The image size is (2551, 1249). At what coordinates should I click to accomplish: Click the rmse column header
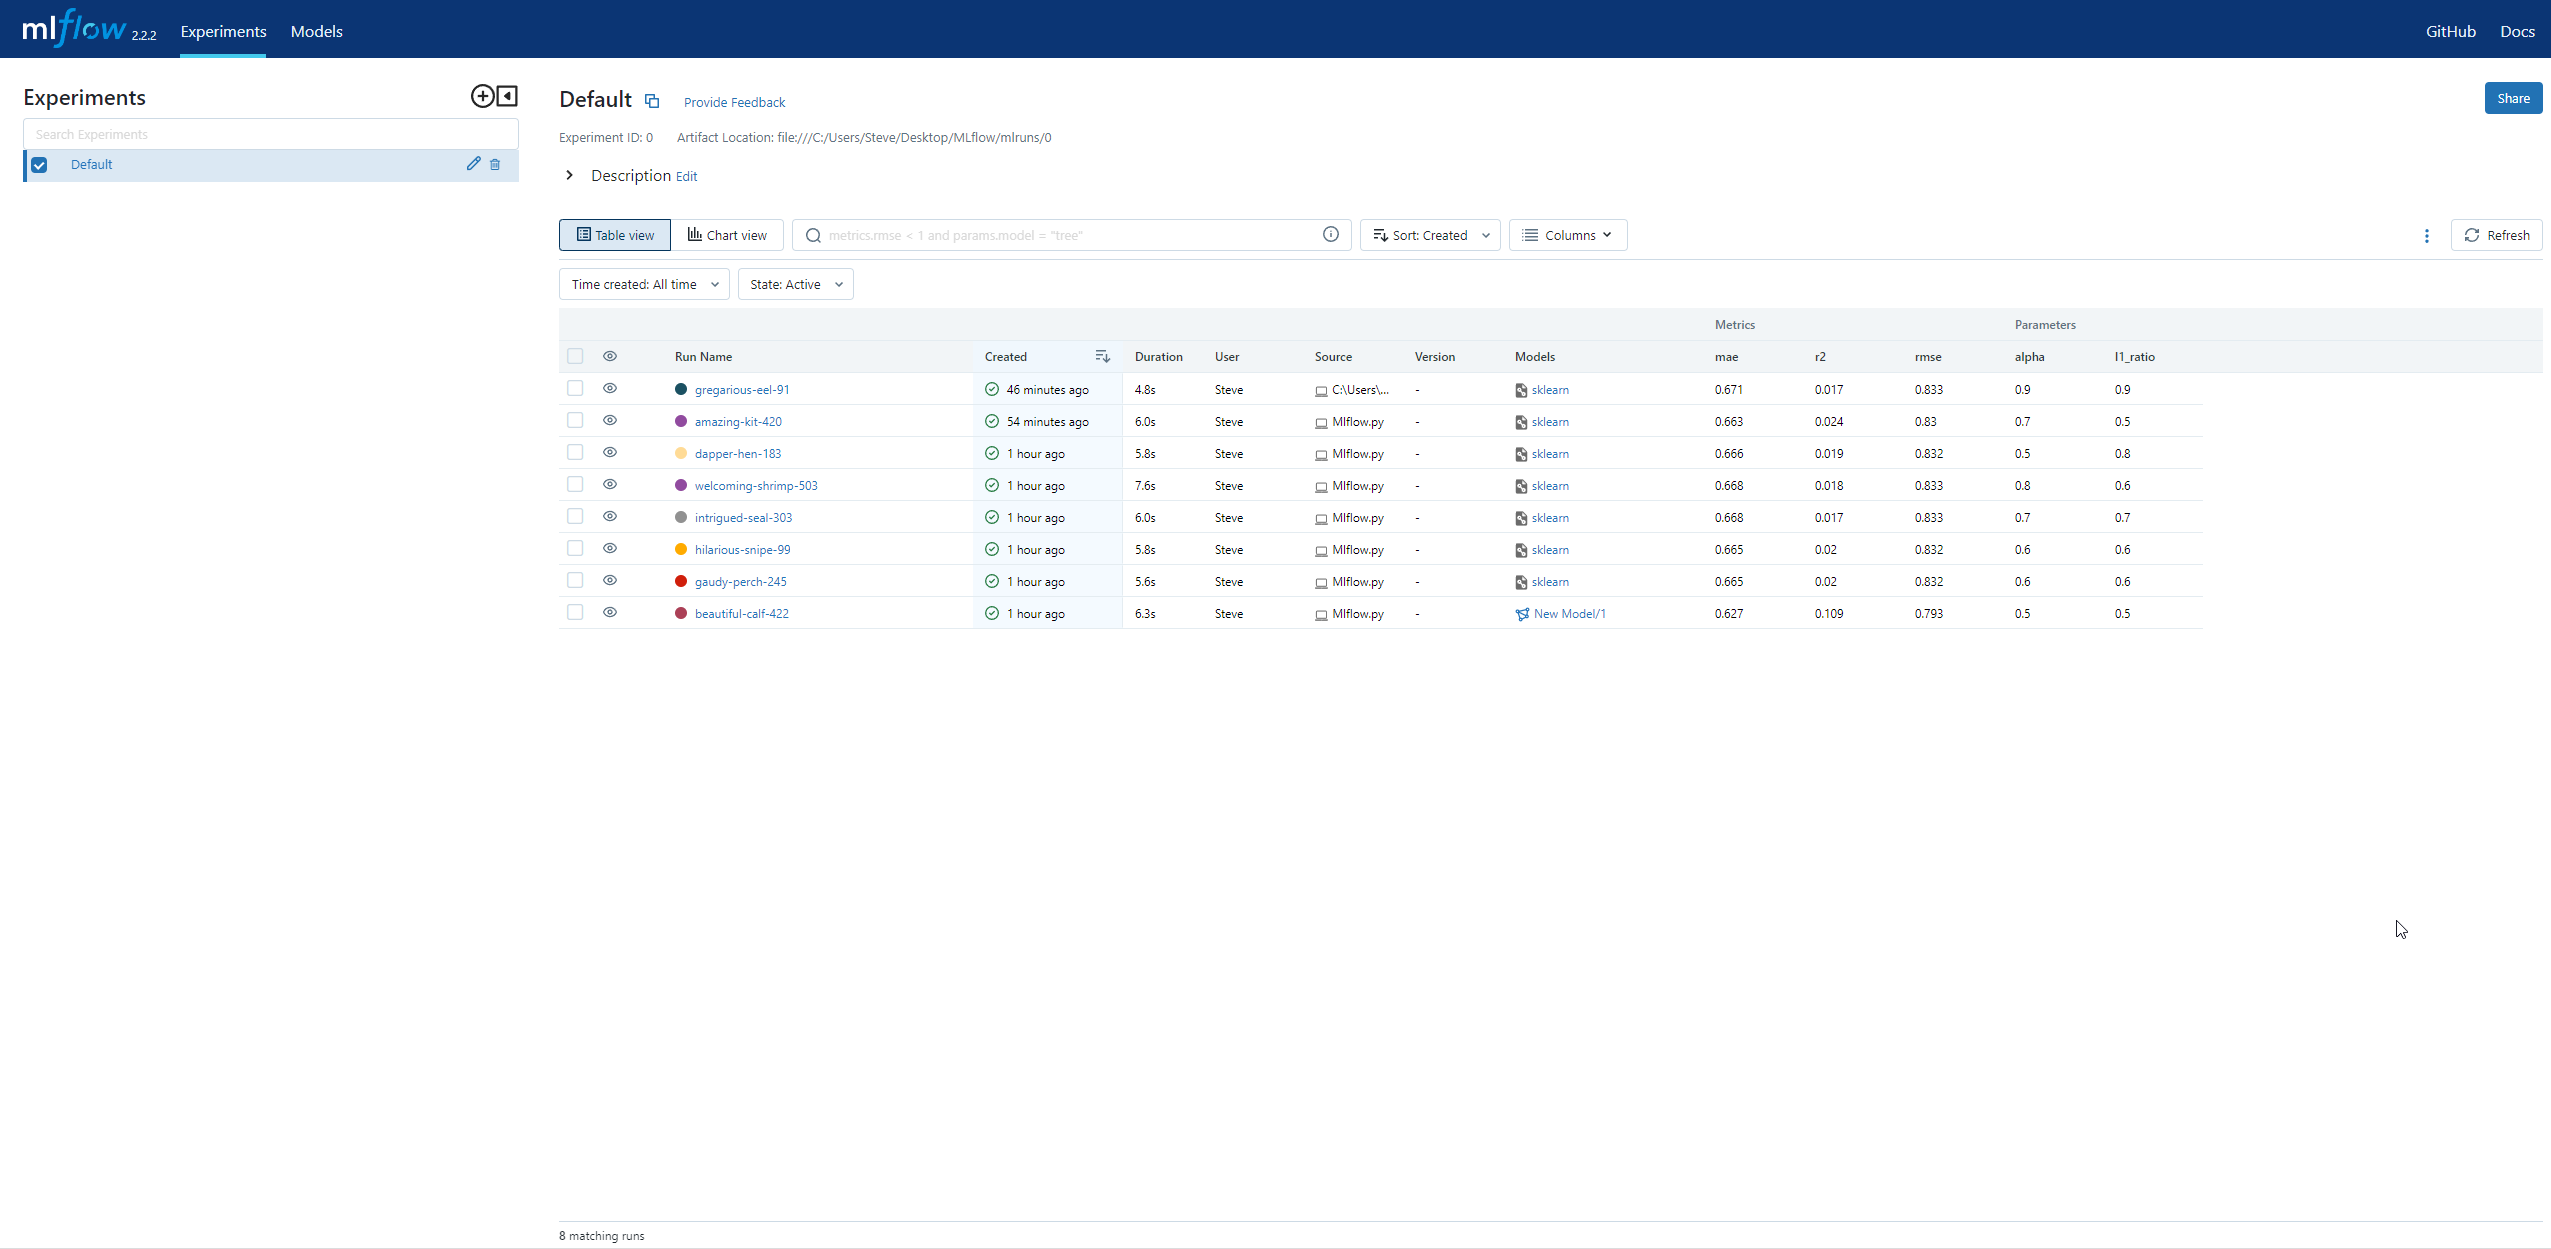[1928, 357]
